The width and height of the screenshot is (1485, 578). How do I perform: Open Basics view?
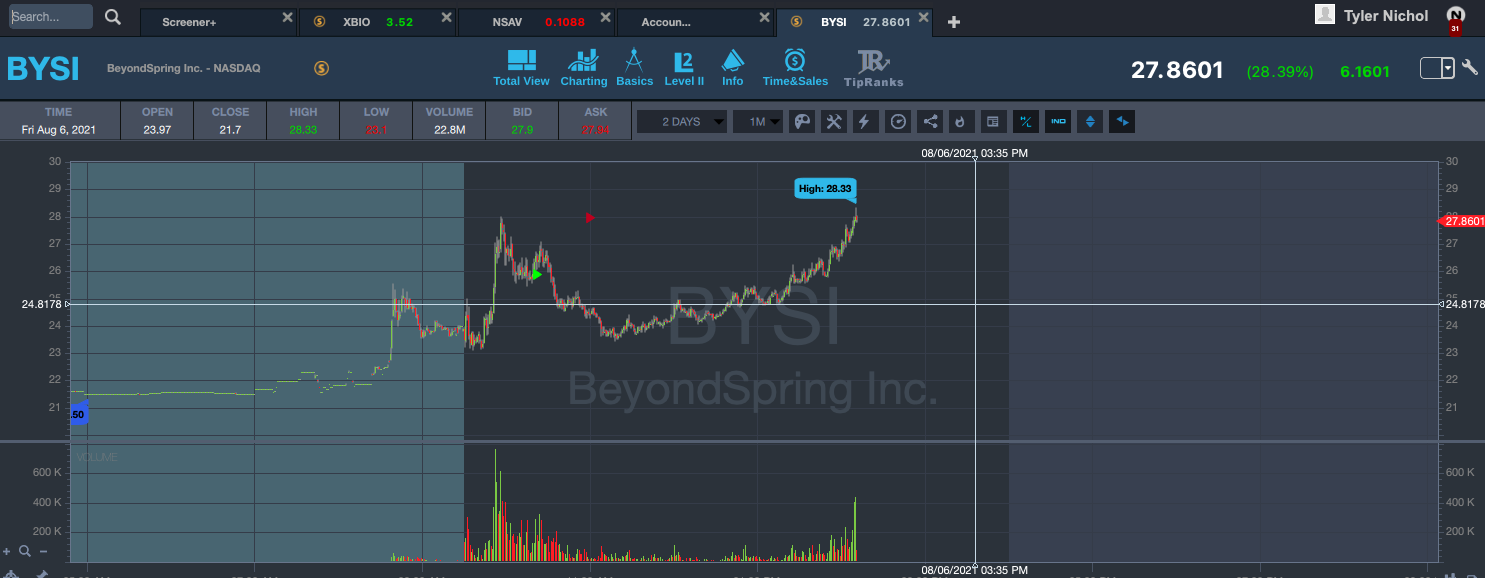[634, 68]
